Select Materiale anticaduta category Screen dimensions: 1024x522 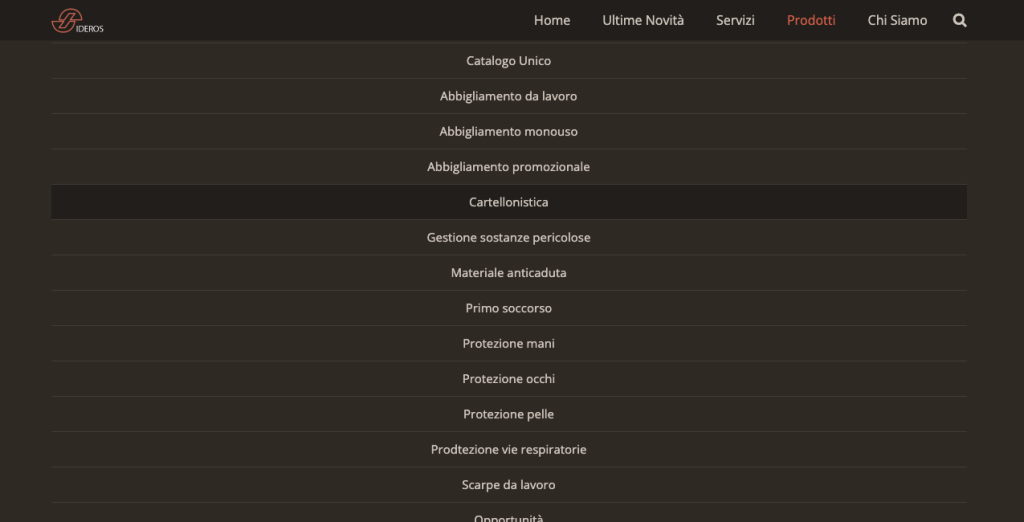[x=509, y=272]
